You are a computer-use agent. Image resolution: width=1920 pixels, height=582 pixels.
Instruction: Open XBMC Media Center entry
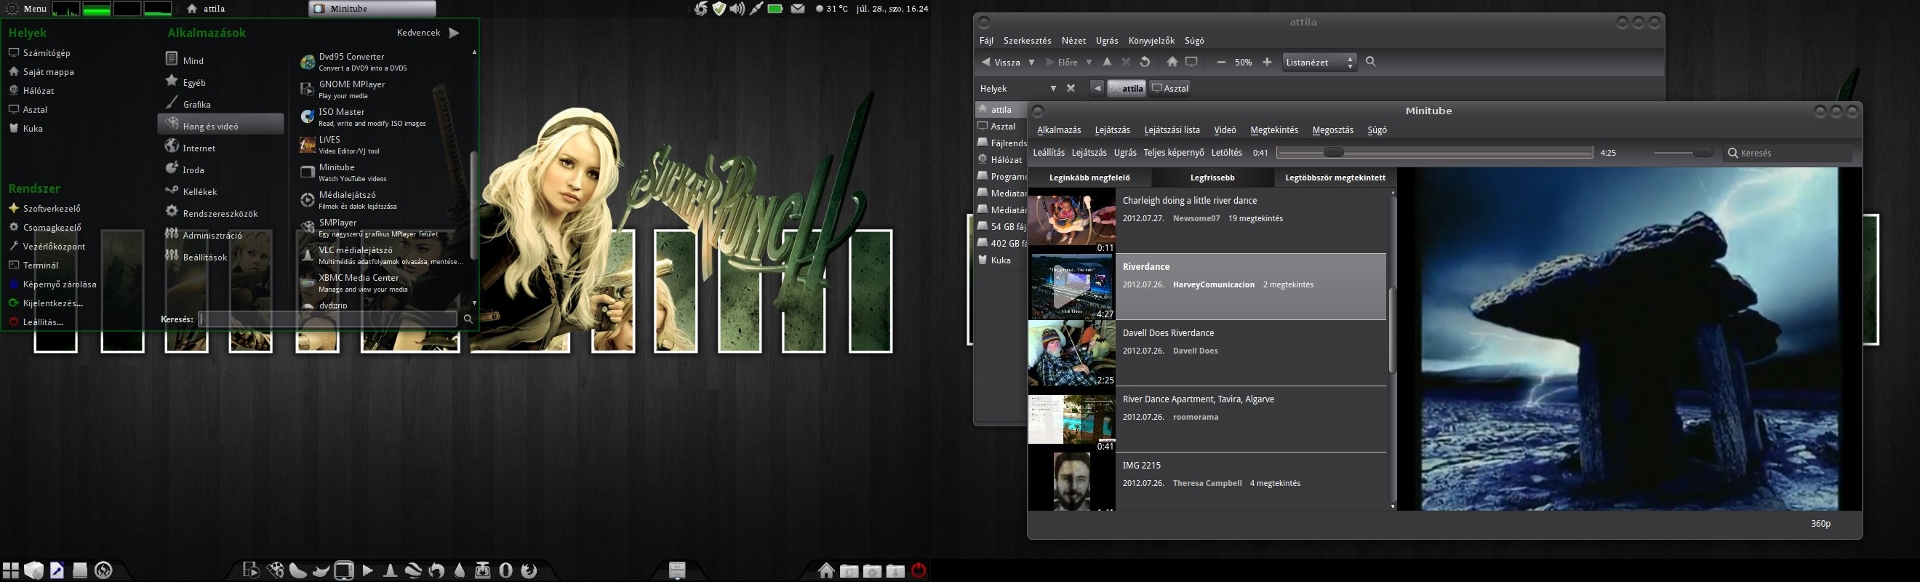[x=380, y=283]
